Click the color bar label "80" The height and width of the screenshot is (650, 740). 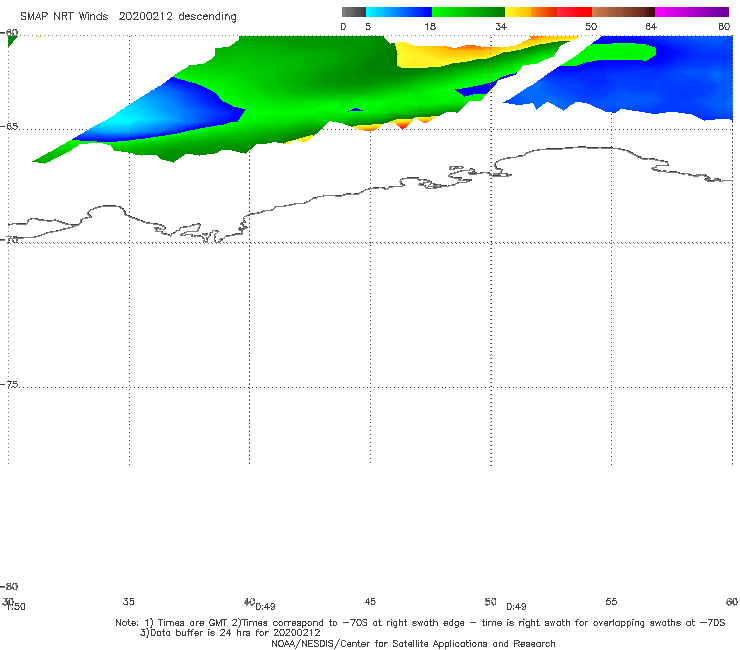coord(724,26)
